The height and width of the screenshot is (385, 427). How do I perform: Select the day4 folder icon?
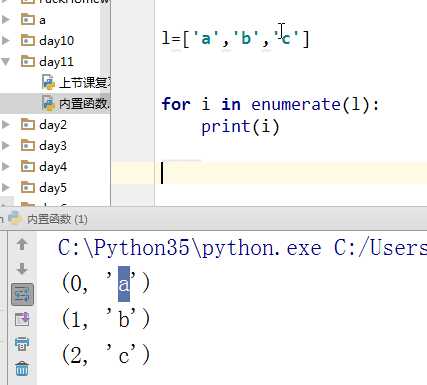point(28,166)
